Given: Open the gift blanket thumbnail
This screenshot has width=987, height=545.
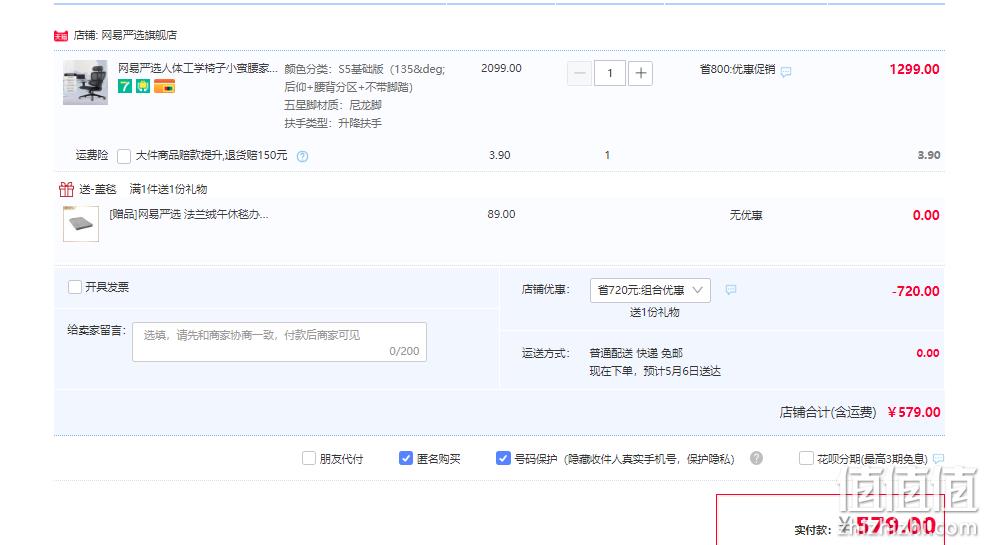Looking at the screenshot, I should tap(81, 223).
